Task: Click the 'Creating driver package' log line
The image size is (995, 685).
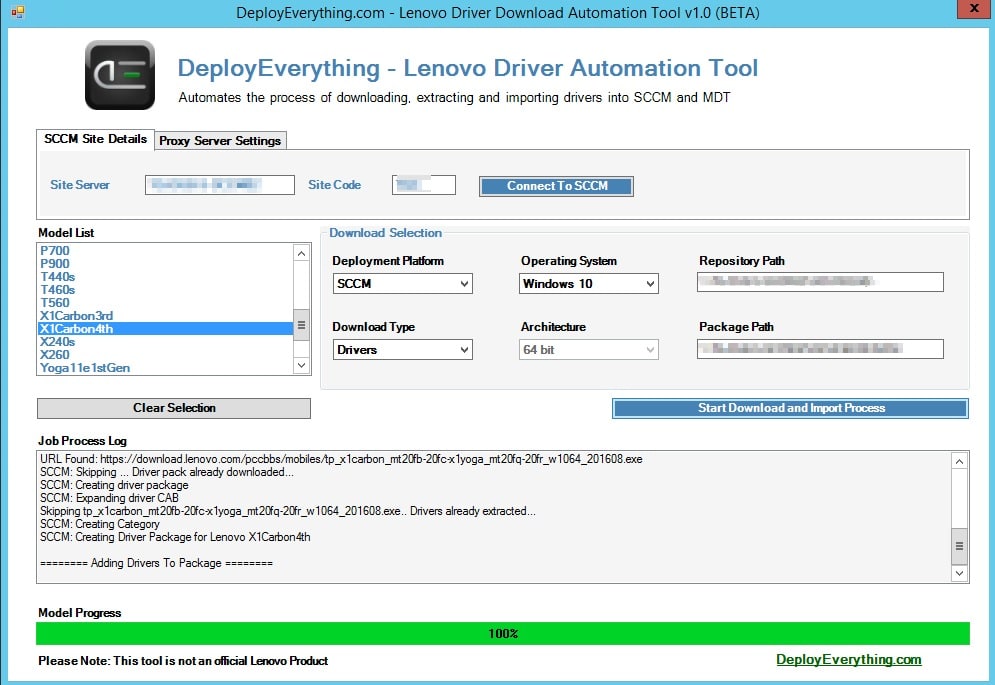Action: point(114,485)
